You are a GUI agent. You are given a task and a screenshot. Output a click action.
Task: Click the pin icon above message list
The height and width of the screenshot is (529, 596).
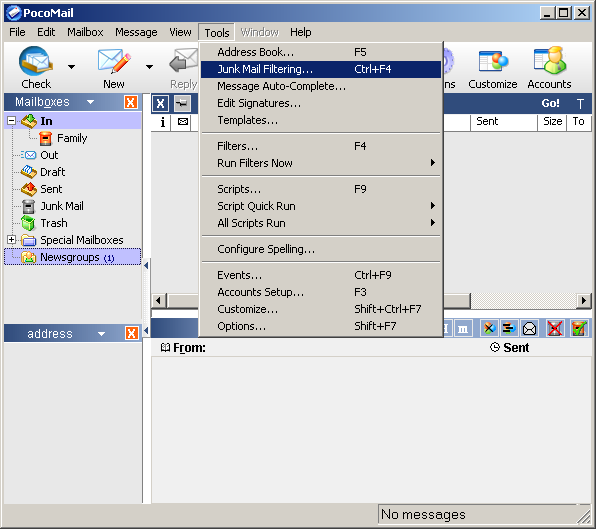(x=182, y=103)
